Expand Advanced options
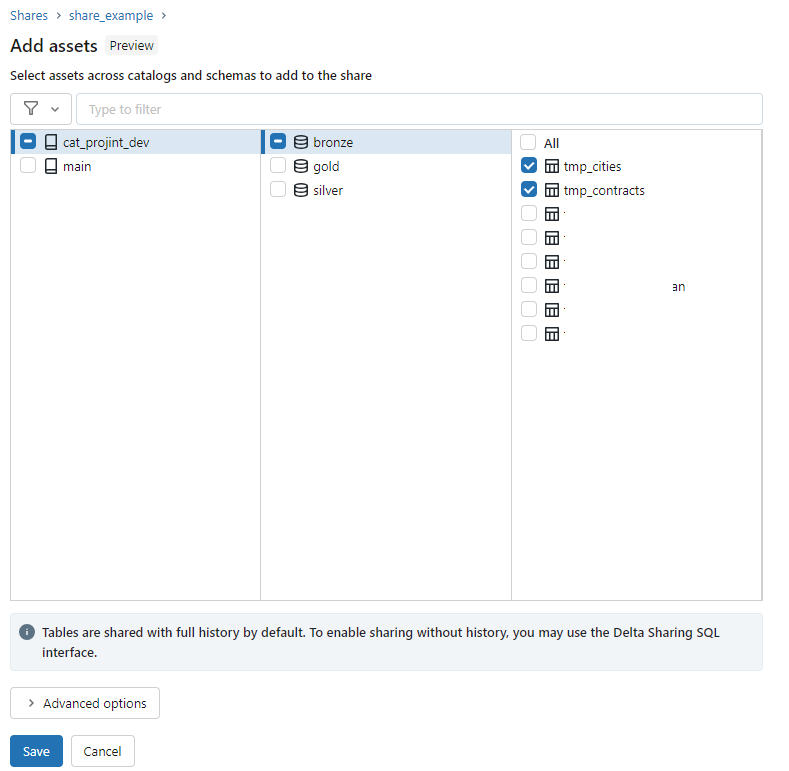This screenshot has width=789, height=771. coord(85,703)
